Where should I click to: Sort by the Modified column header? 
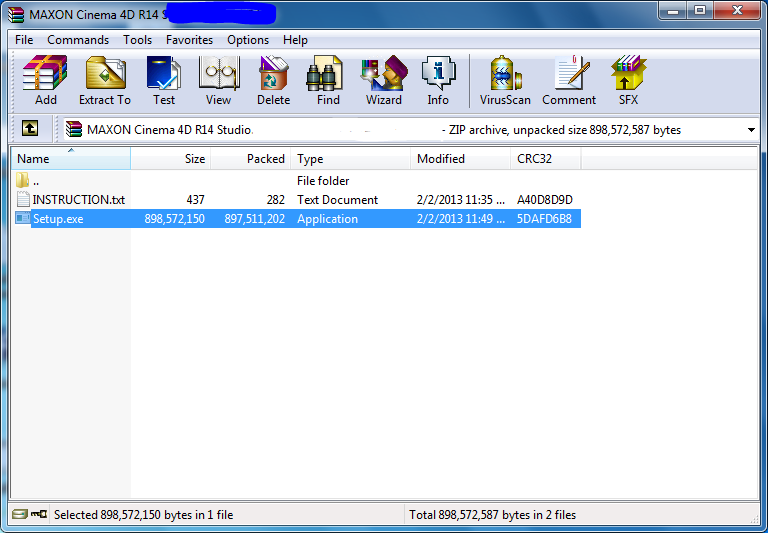pyautogui.click(x=461, y=159)
